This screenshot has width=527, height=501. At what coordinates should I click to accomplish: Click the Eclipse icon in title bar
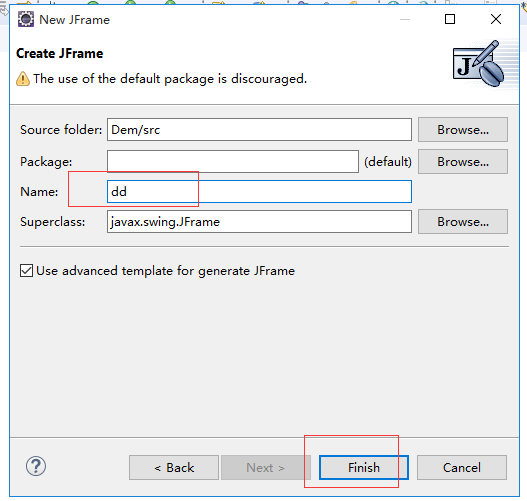[26, 19]
